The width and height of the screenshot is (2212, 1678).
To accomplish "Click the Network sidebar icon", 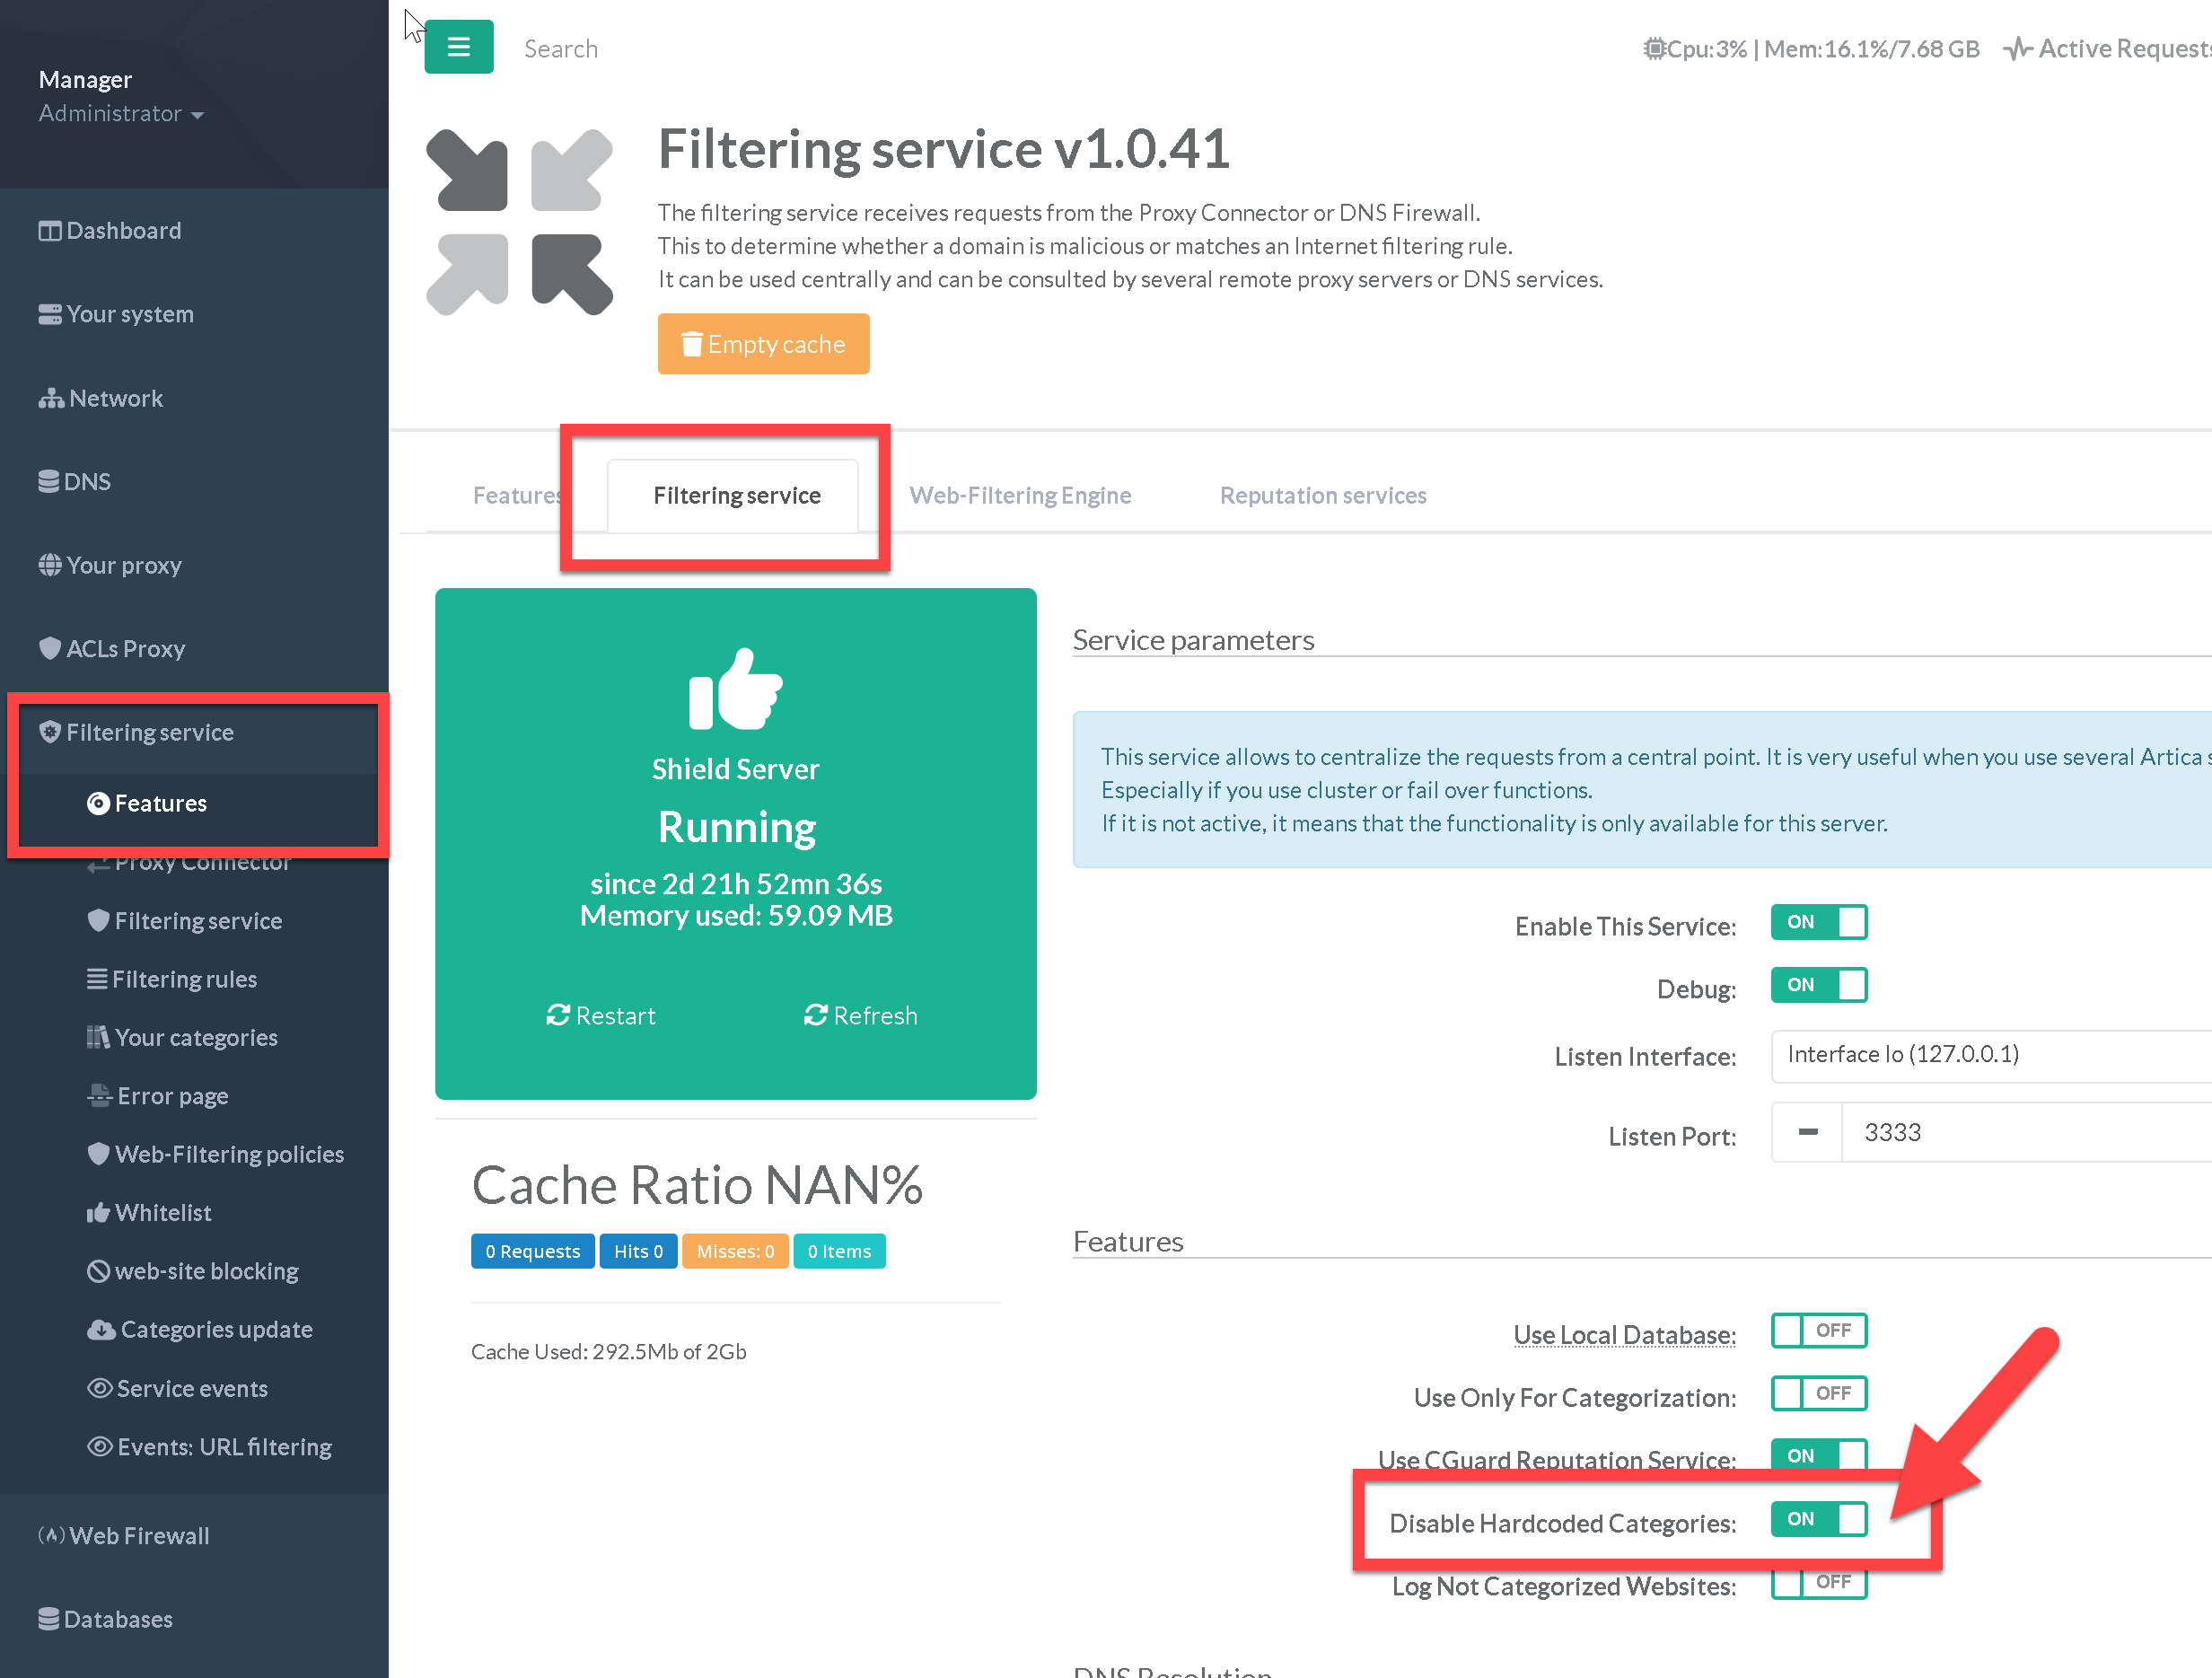I will pos(50,399).
